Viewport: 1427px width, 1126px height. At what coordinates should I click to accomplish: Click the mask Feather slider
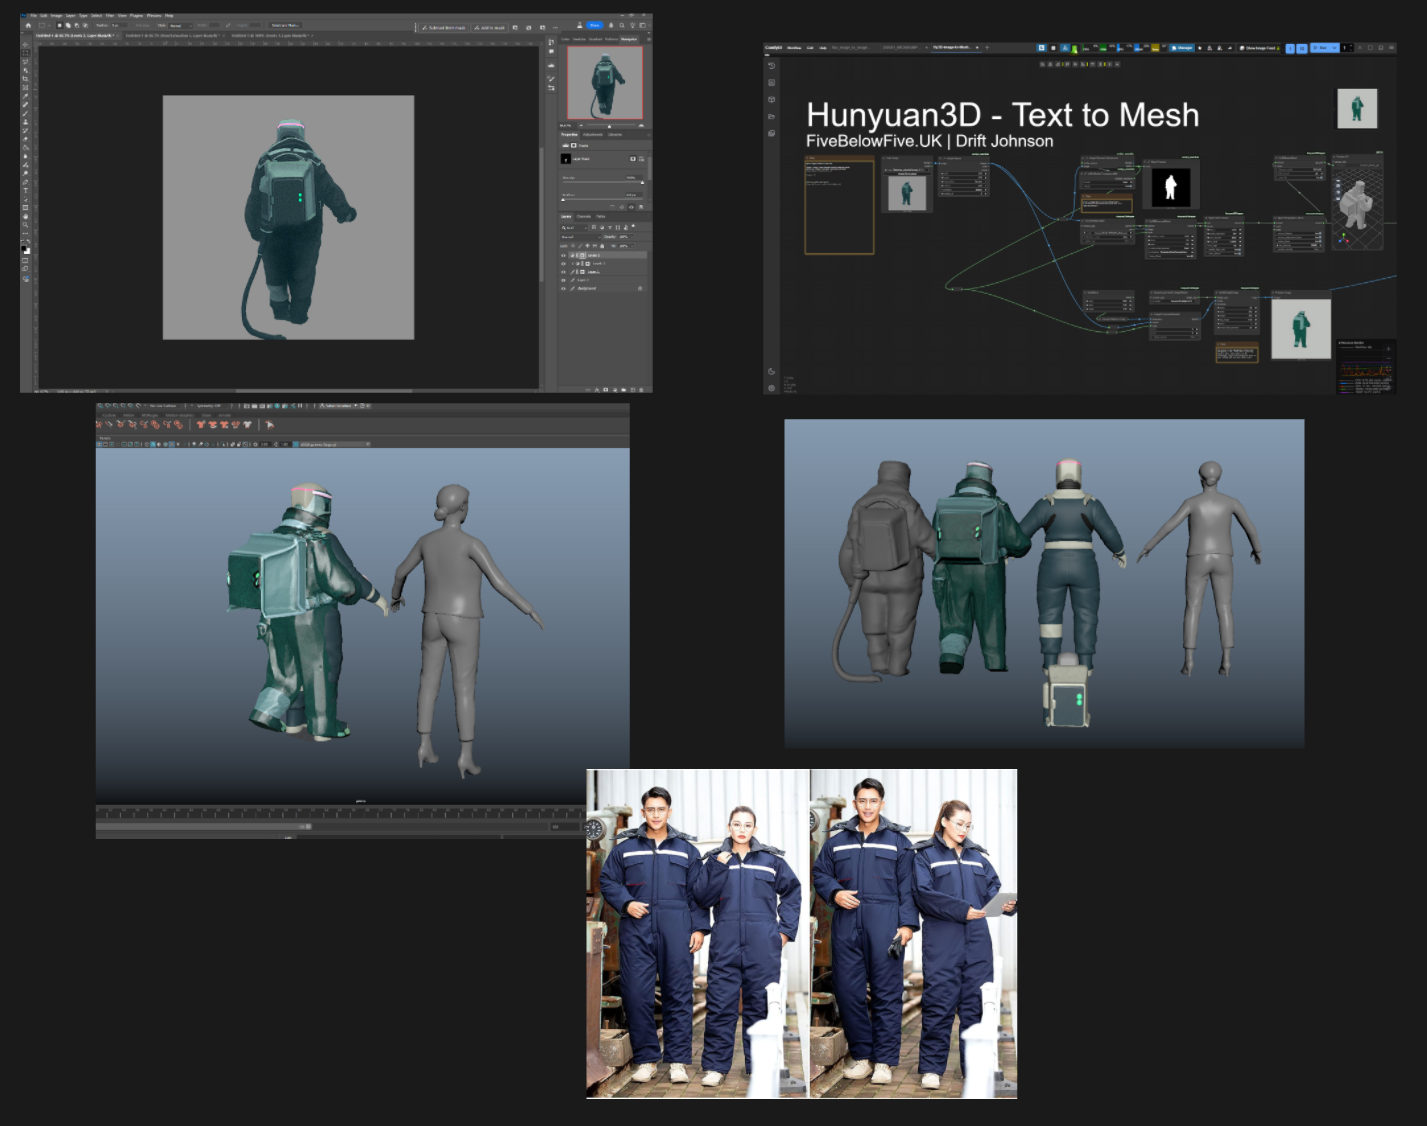(603, 199)
